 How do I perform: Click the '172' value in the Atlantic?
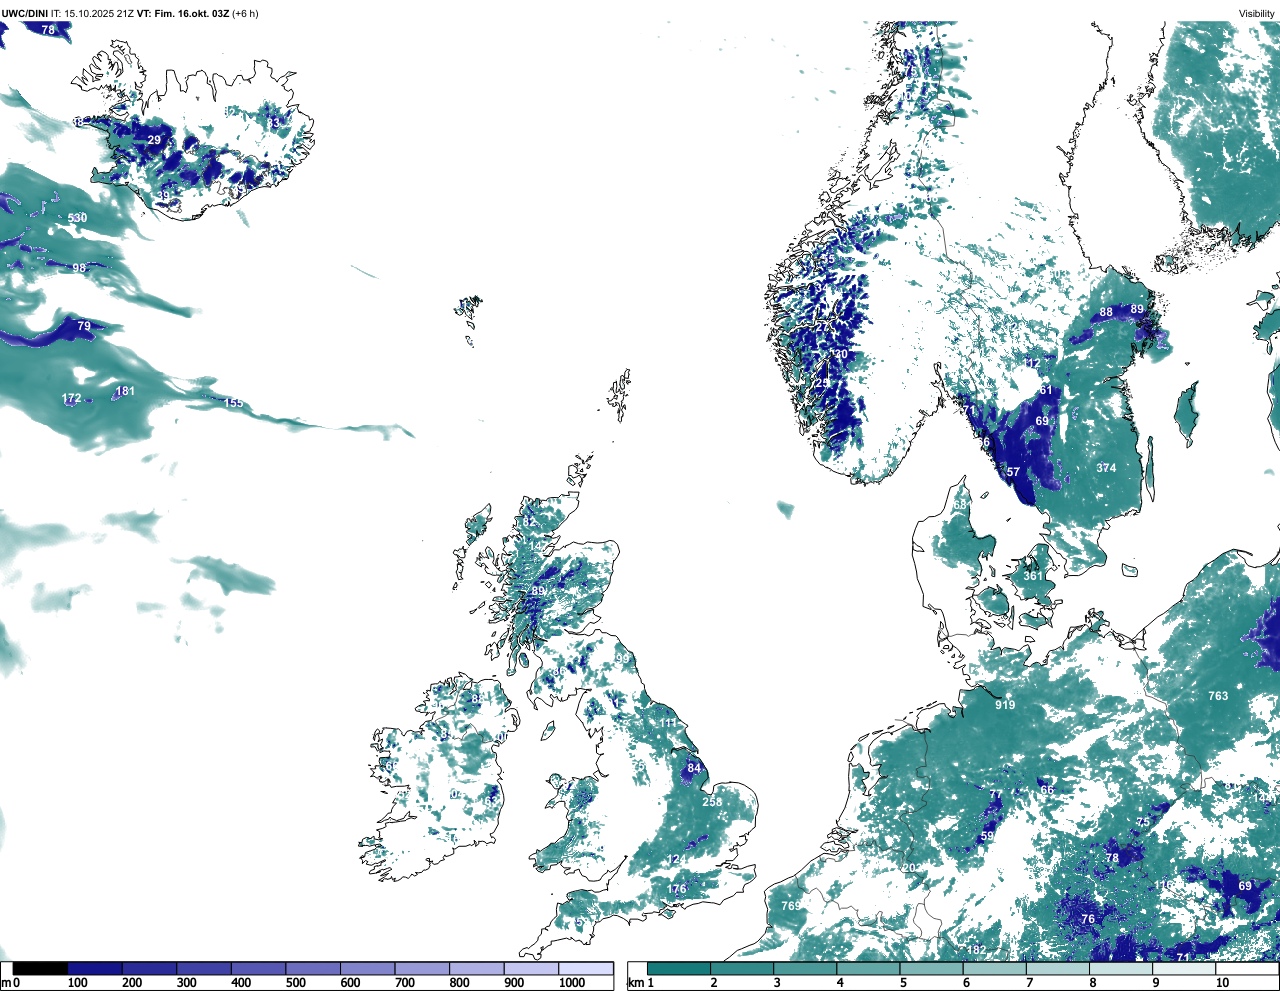click(71, 398)
